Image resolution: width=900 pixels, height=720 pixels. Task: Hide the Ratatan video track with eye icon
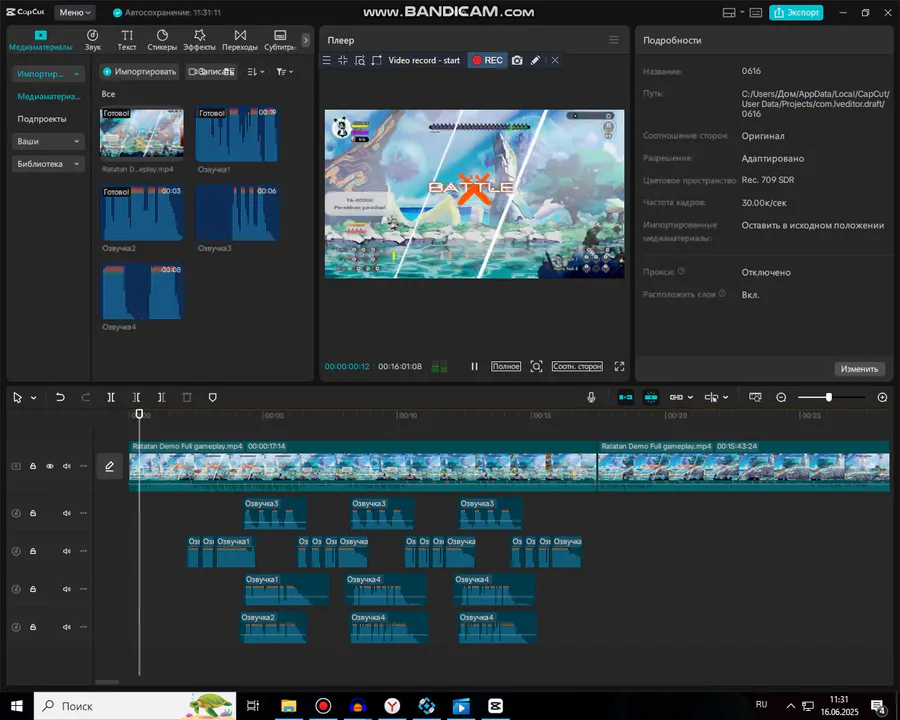[50, 466]
